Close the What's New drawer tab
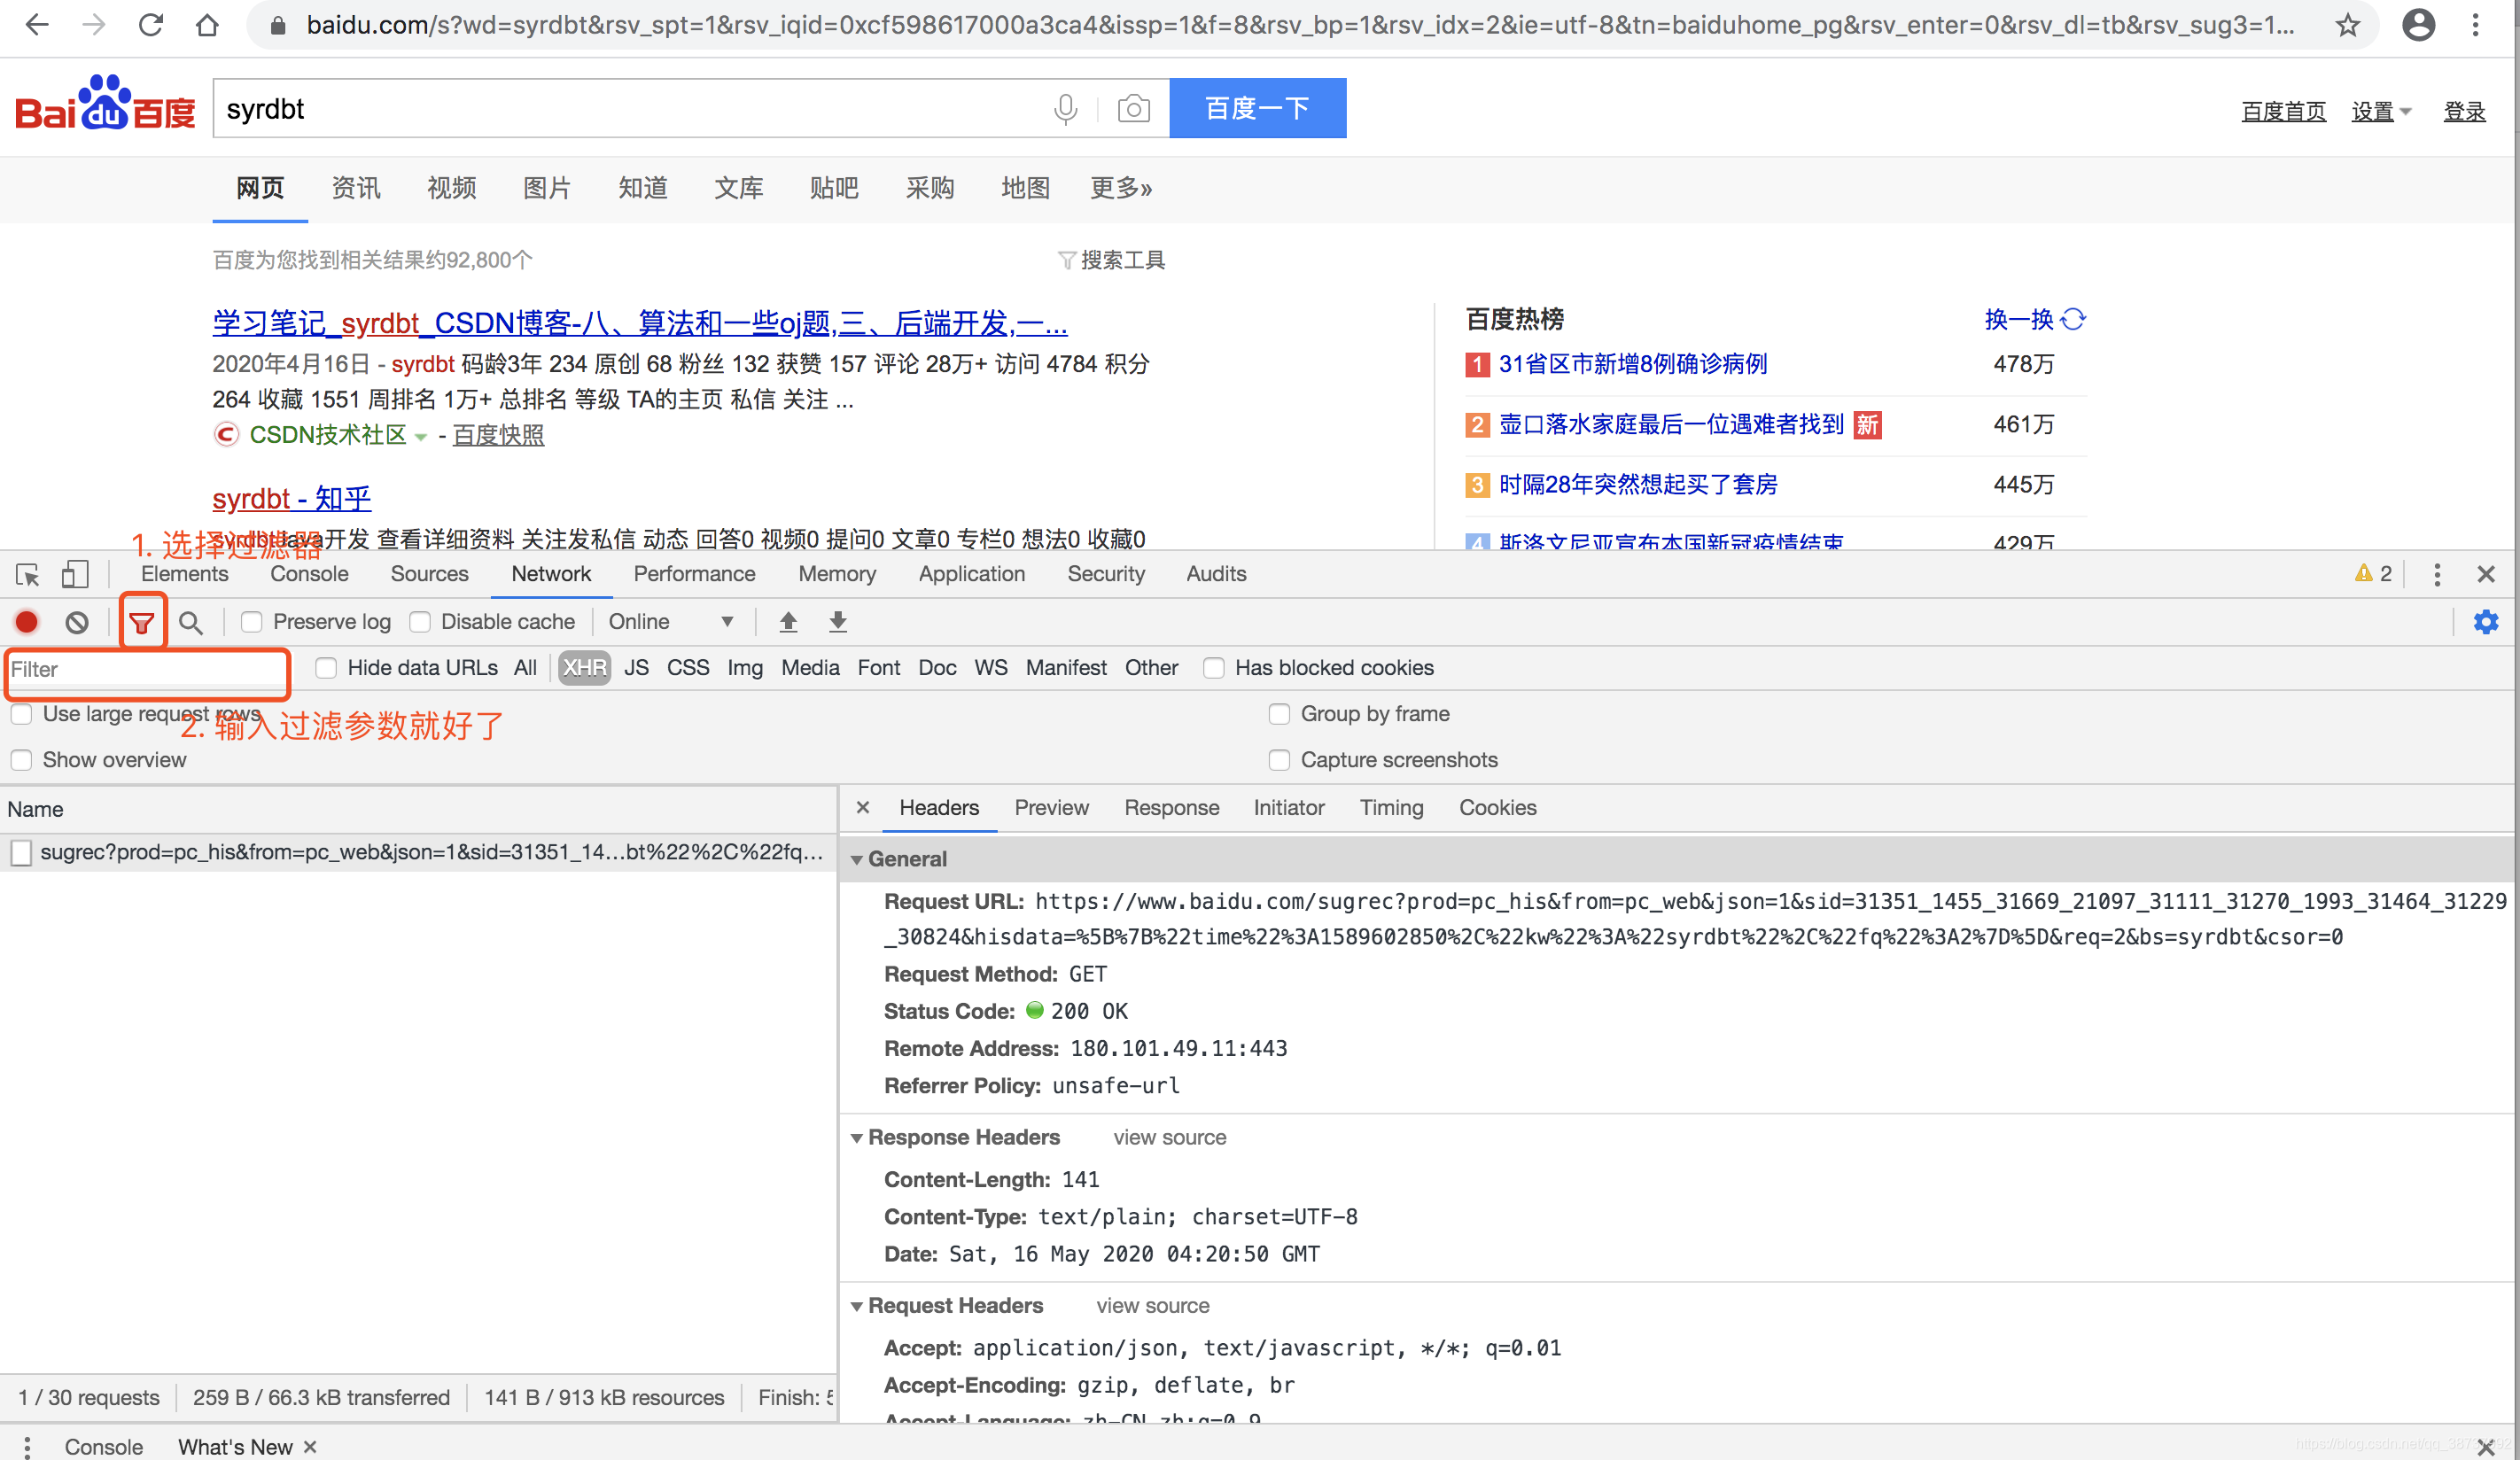Image resolution: width=2520 pixels, height=1460 pixels. [x=310, y=1446]
